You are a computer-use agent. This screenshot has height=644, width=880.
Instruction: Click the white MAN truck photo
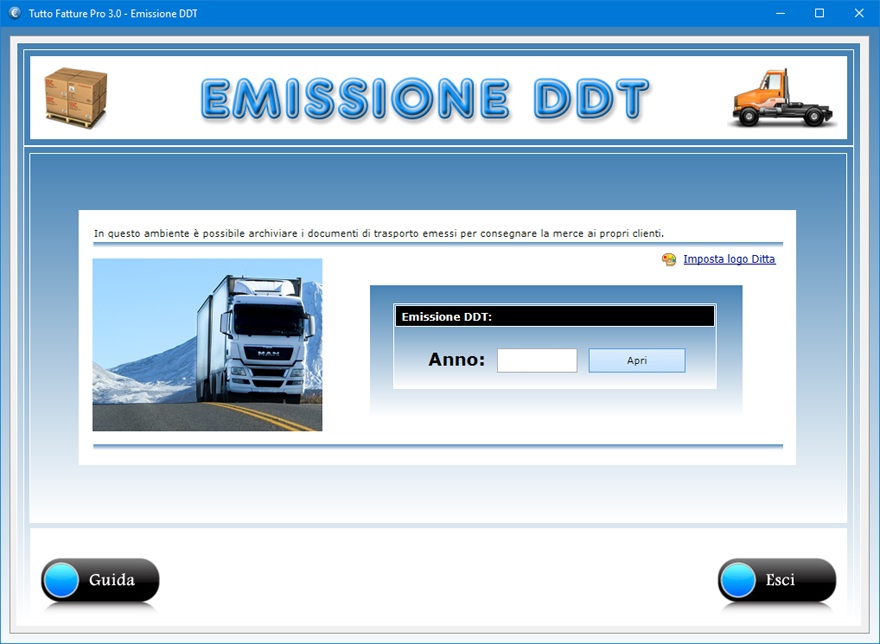(207, 345)
